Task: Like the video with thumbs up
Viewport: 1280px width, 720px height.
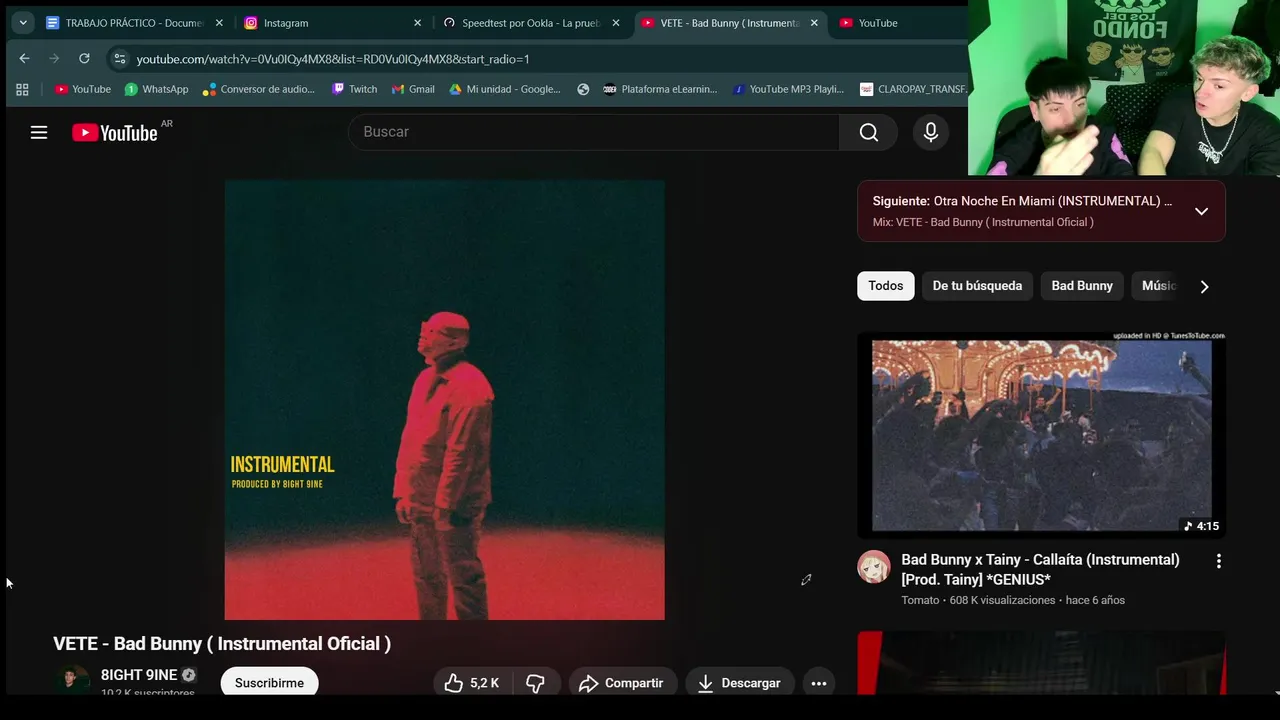Action: click(470, 683)
